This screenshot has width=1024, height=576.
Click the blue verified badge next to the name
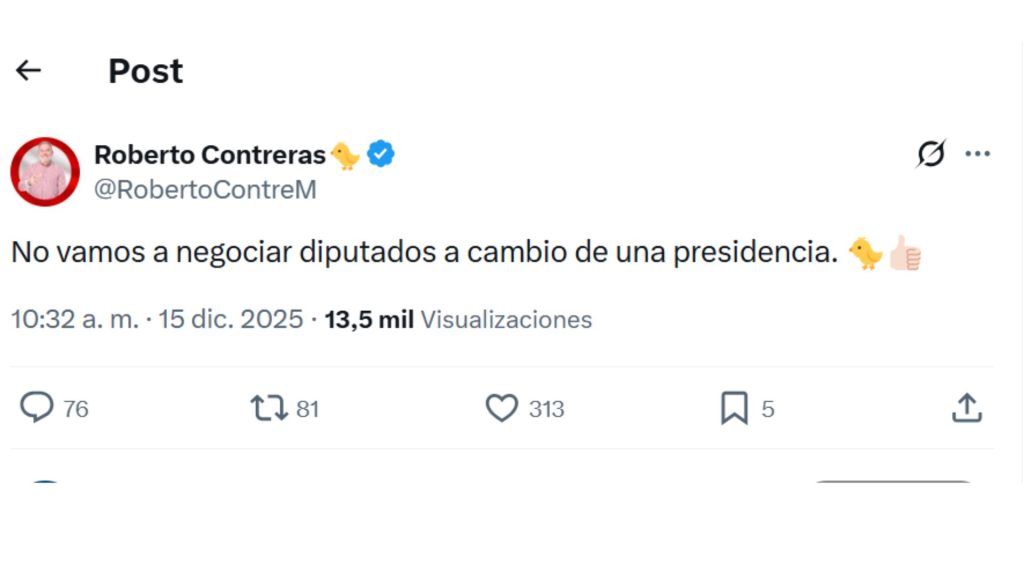(381, 154)
